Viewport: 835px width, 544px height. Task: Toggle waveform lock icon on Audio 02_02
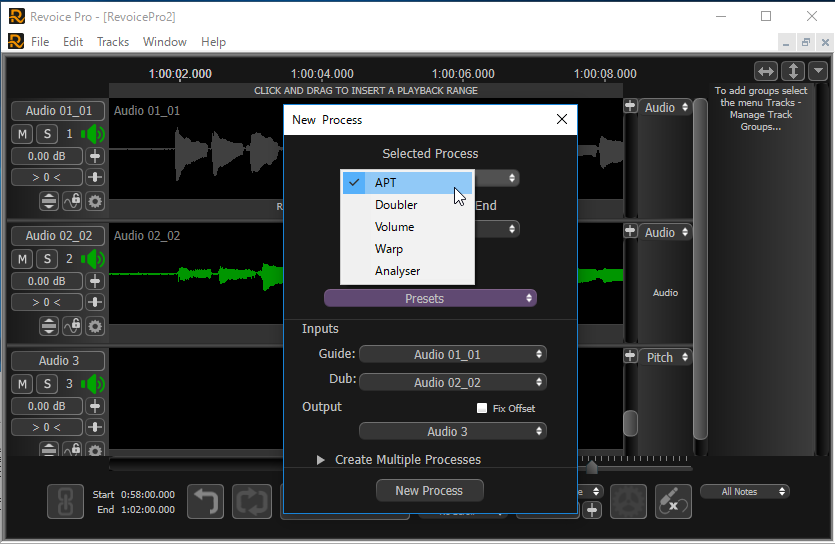[x=72, y=326]
